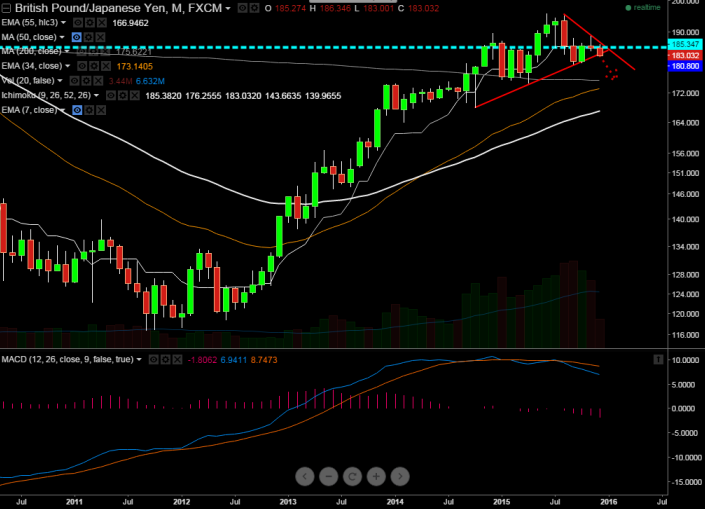The height and width of the screenshot is (509, 705).
Task: Toggle the highlighted eye for EMA (7, close)
Action: coord(77,110)
